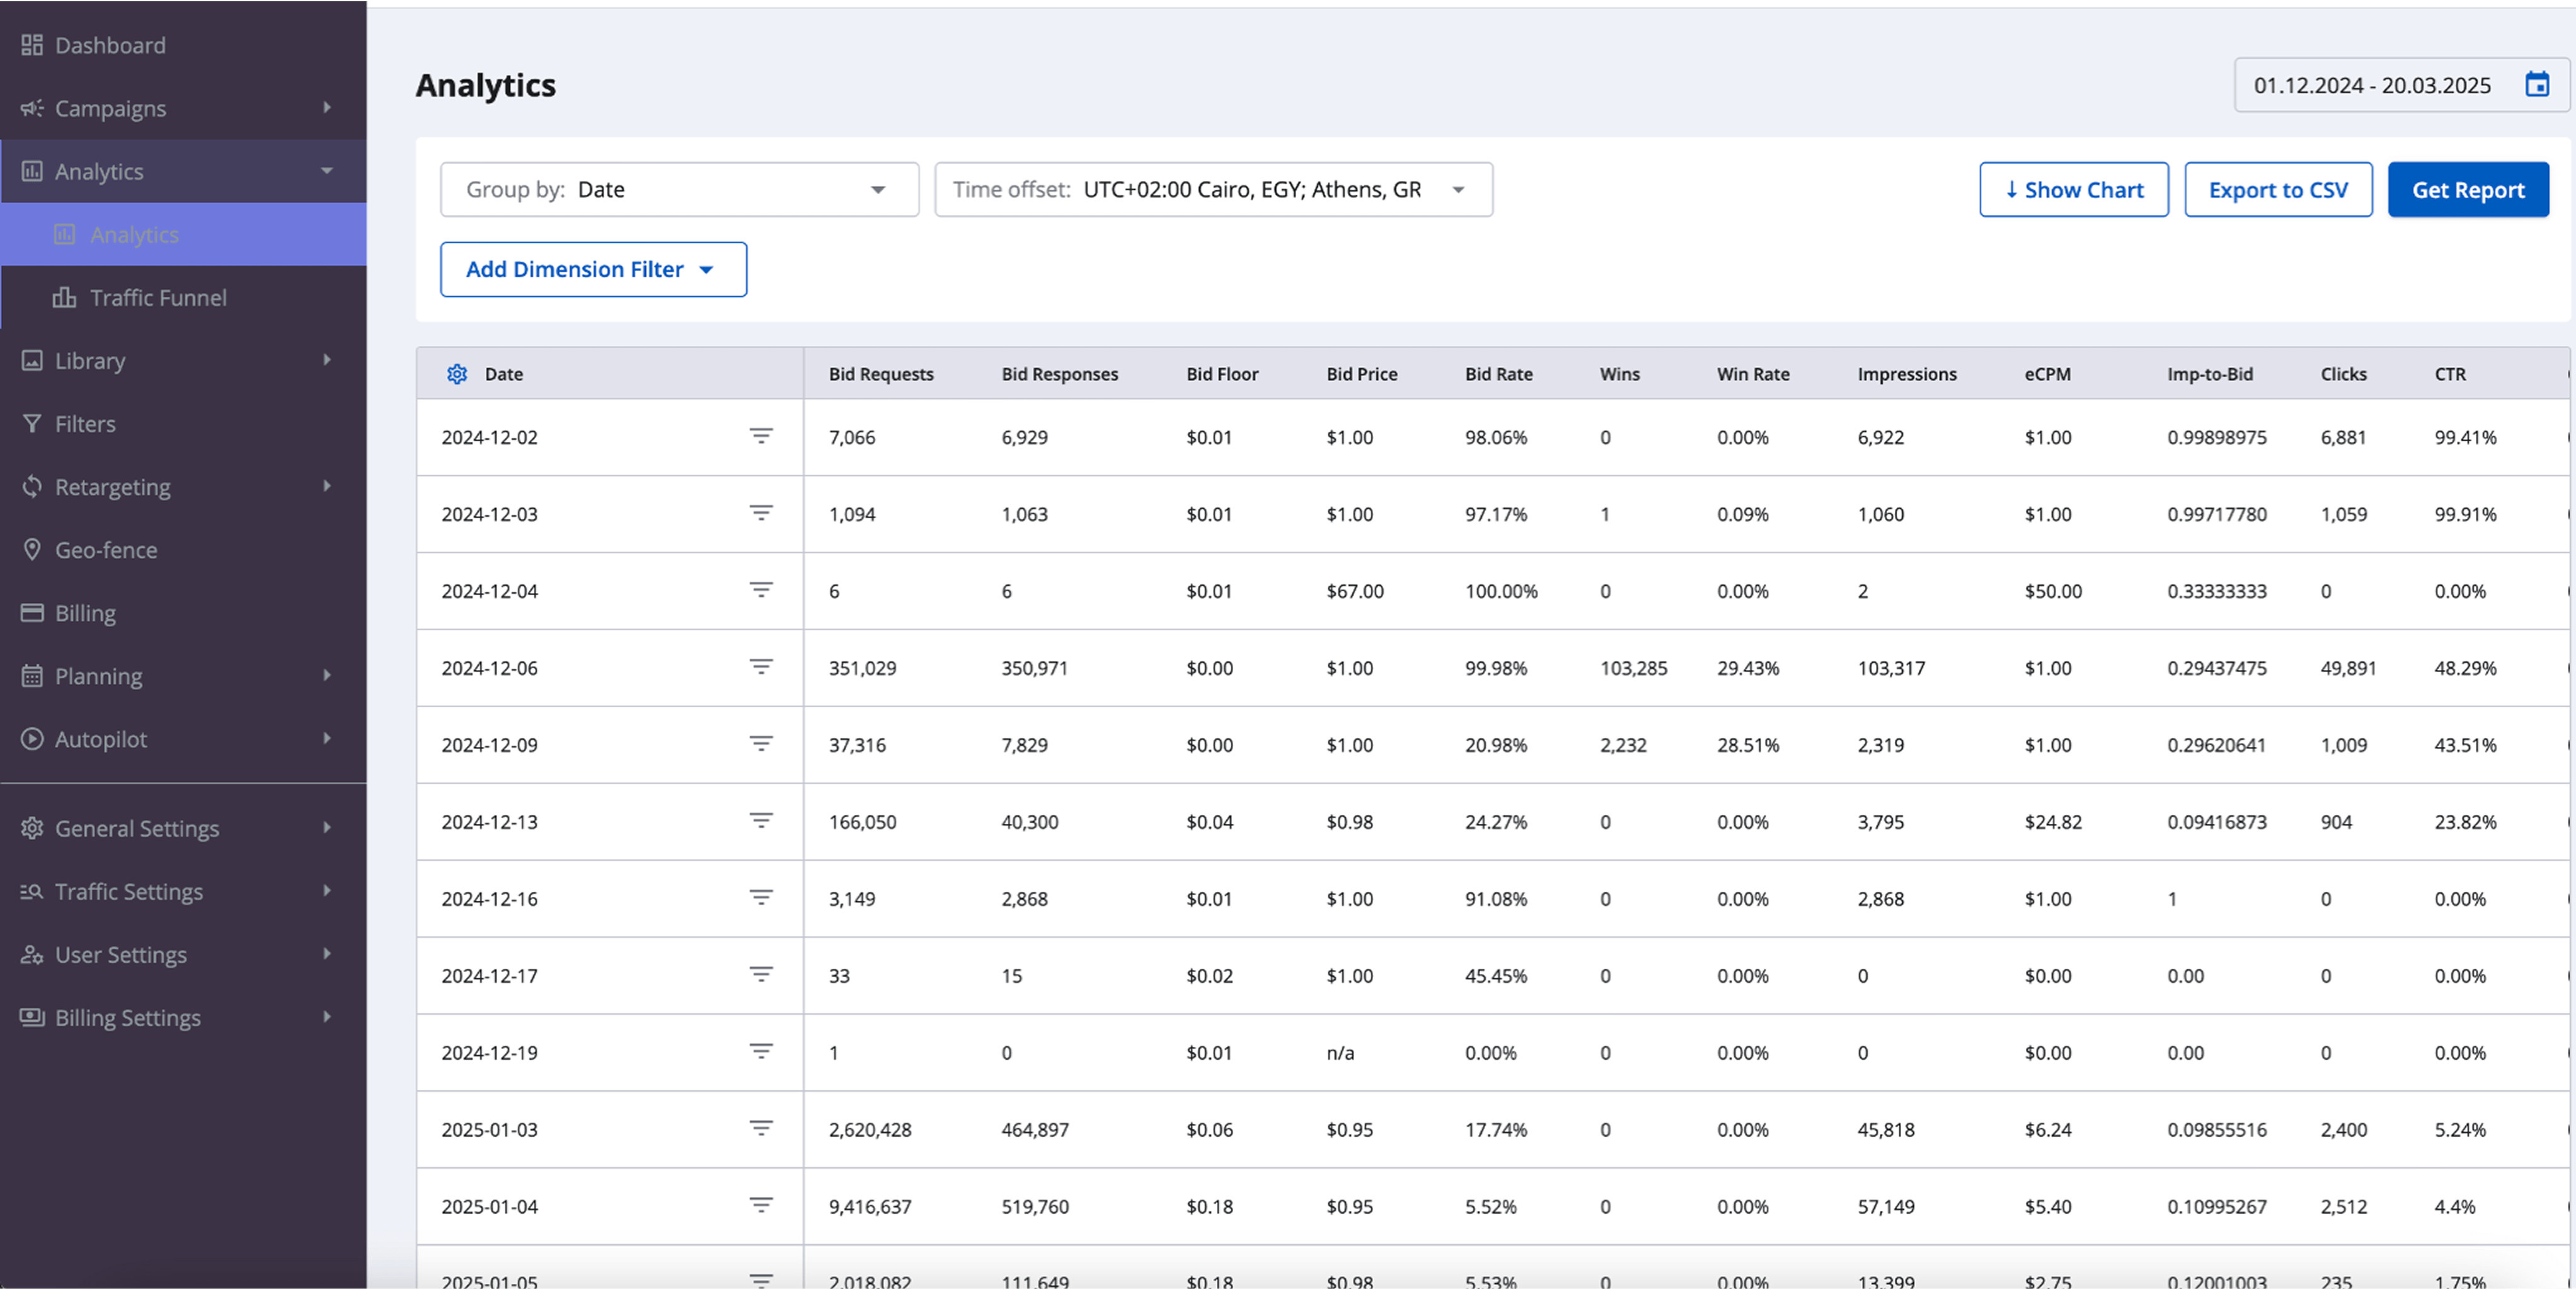
Task: Sort by Bid Requests column header
Action: [881, 374]
